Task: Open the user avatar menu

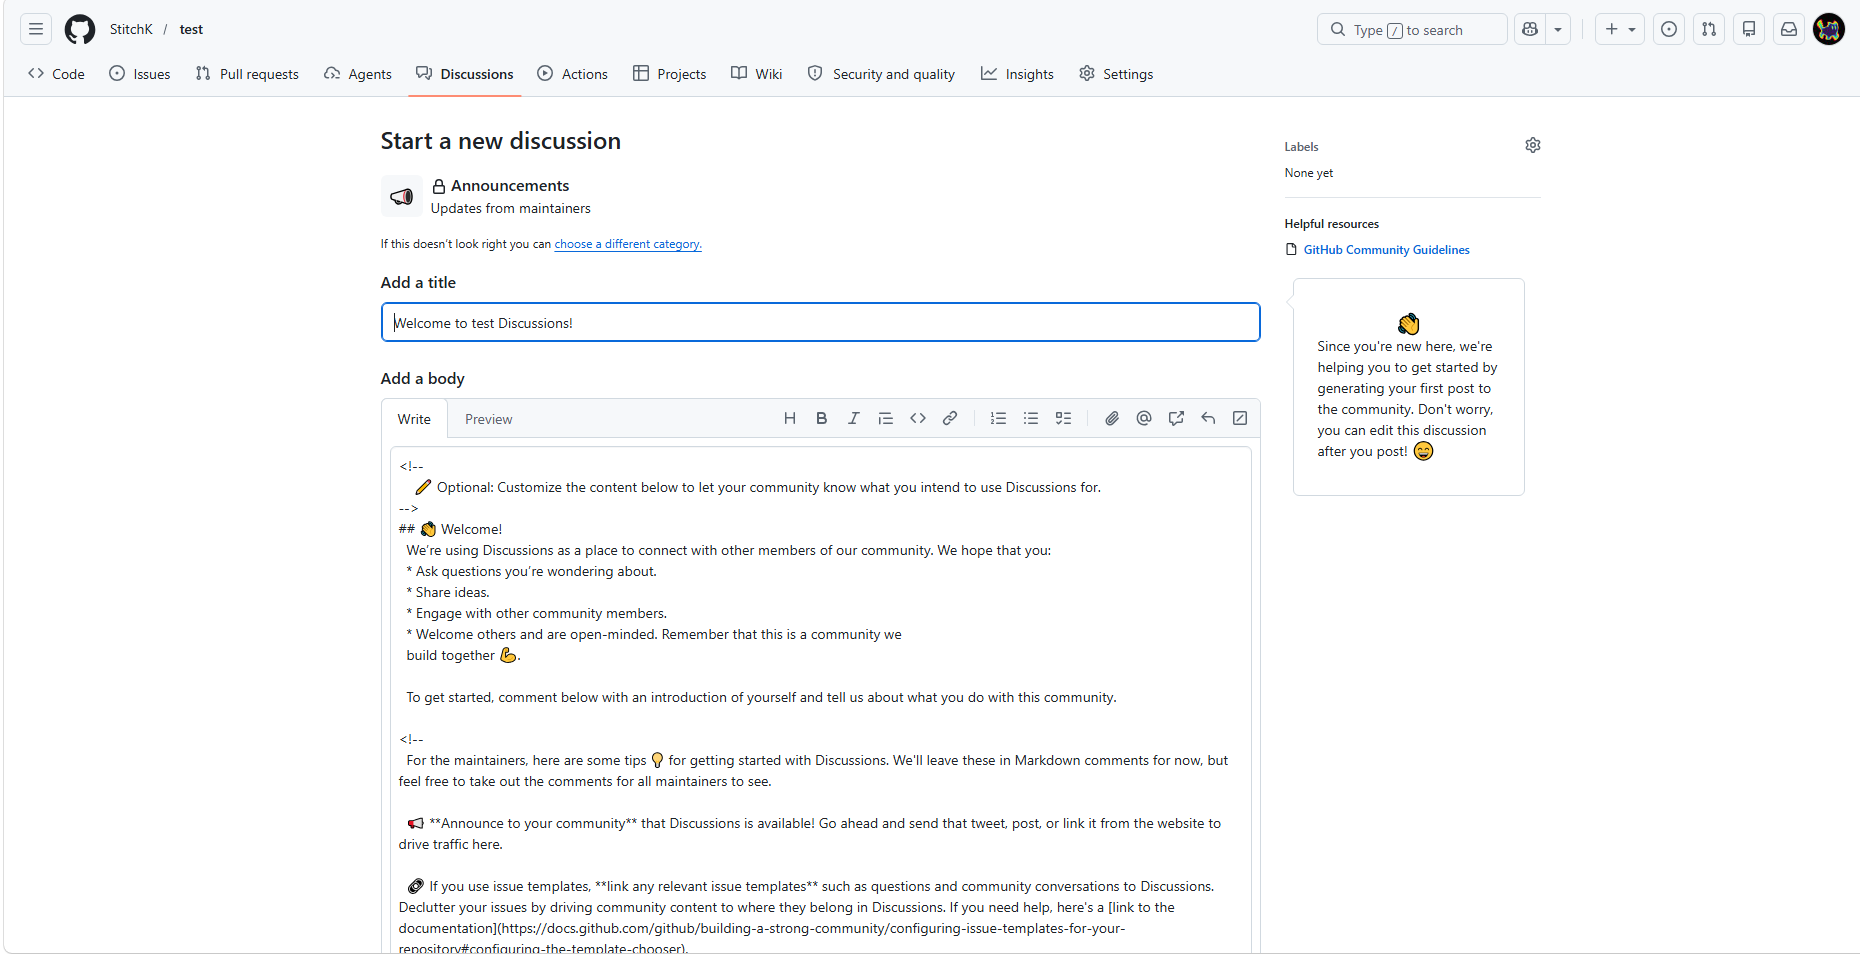Action: [x=1829, y=29]
